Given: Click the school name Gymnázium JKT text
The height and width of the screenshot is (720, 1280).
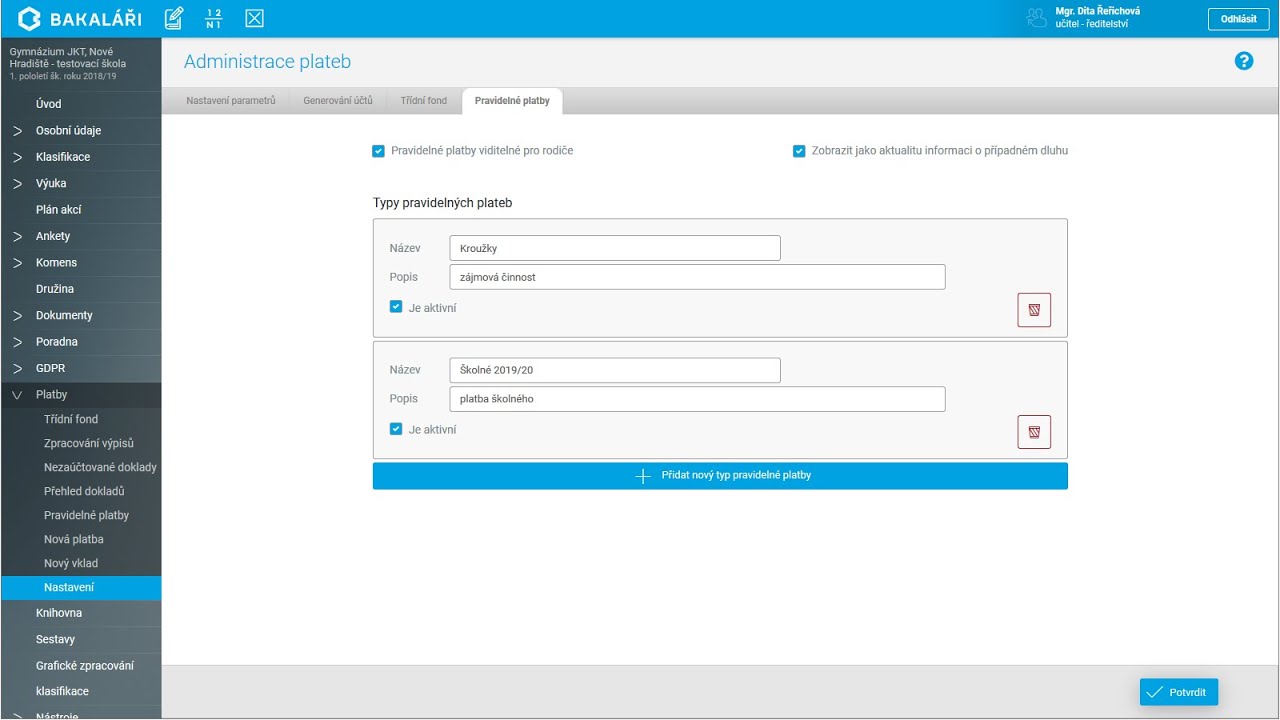Looking at the screenshot, I should click(x=68, y=58).
